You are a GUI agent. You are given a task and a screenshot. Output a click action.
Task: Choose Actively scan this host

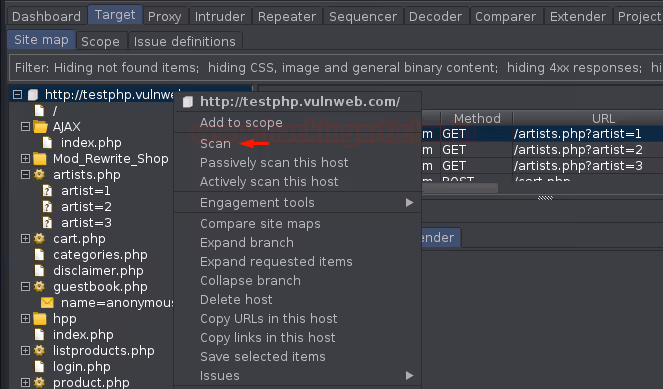(298, 182)
